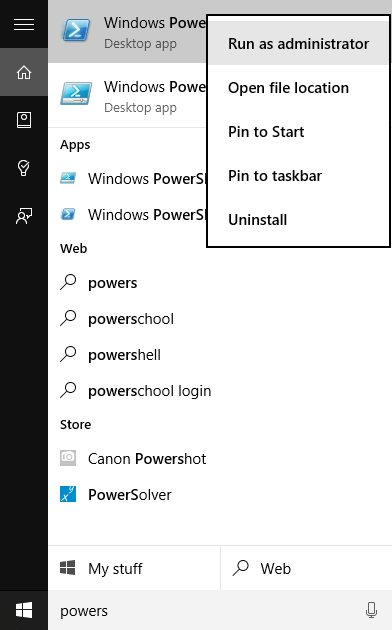The image size is (392, 630).
Task: Click the Windows Start button
Action: pos(24,610)
